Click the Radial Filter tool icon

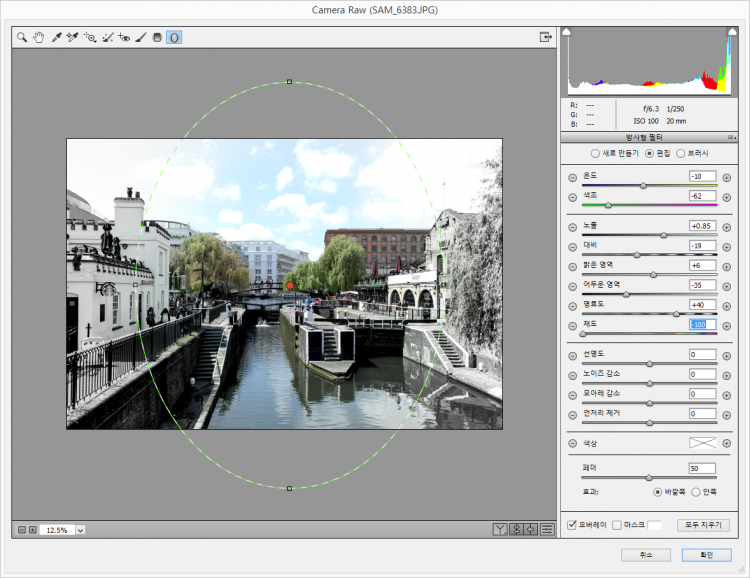pos(174,37)
